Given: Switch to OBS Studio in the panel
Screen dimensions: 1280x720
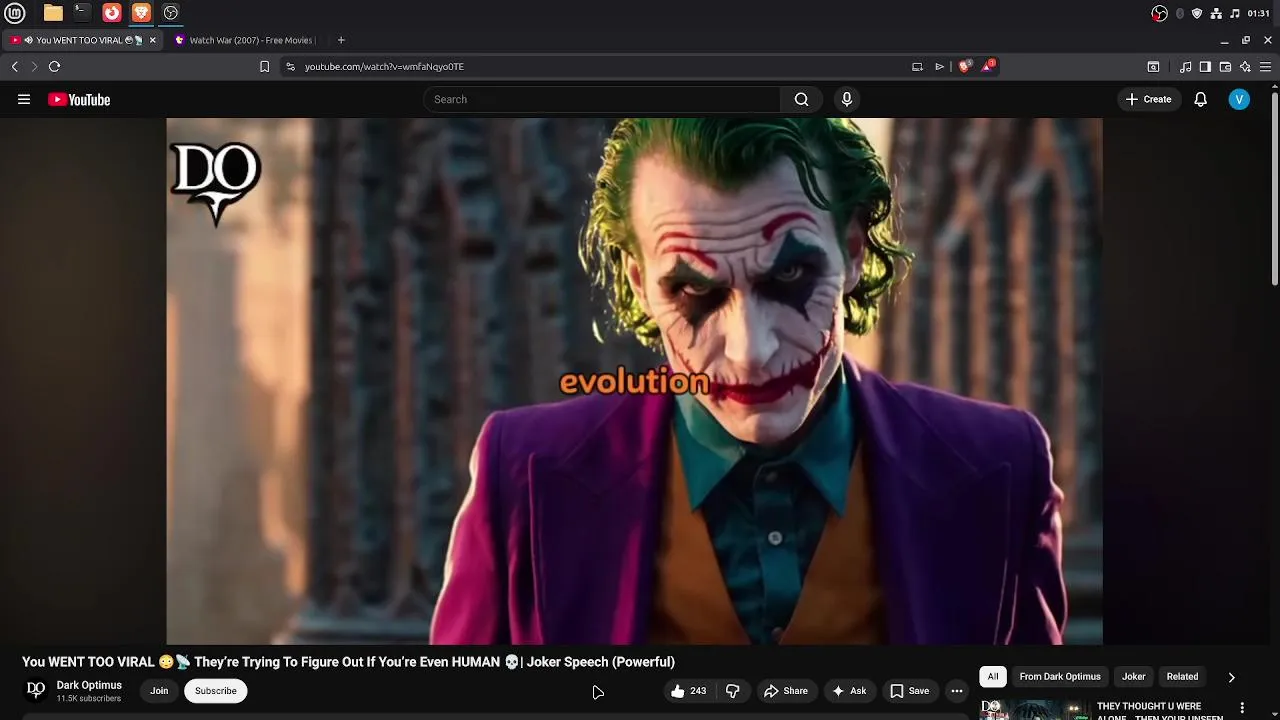Looking at the screenshot, I should click(171, 13).
